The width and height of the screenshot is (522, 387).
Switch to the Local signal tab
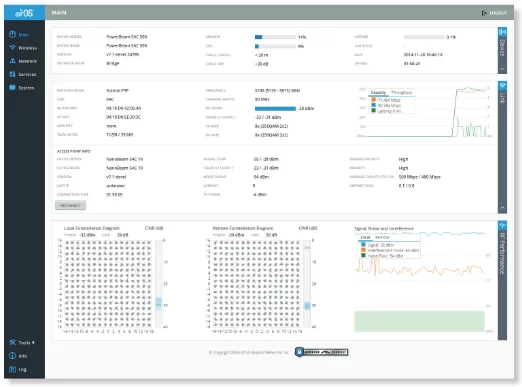[365, 237]
